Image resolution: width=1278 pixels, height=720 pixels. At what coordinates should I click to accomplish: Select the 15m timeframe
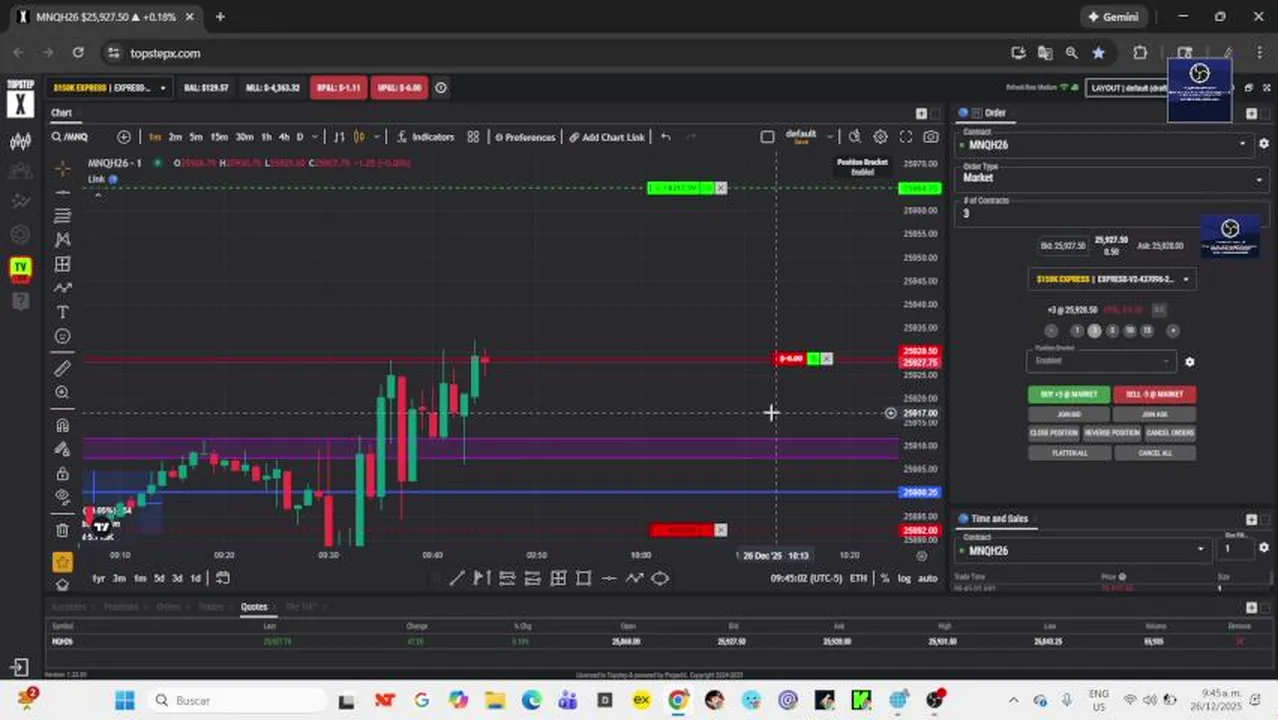(x=219, y=137)
